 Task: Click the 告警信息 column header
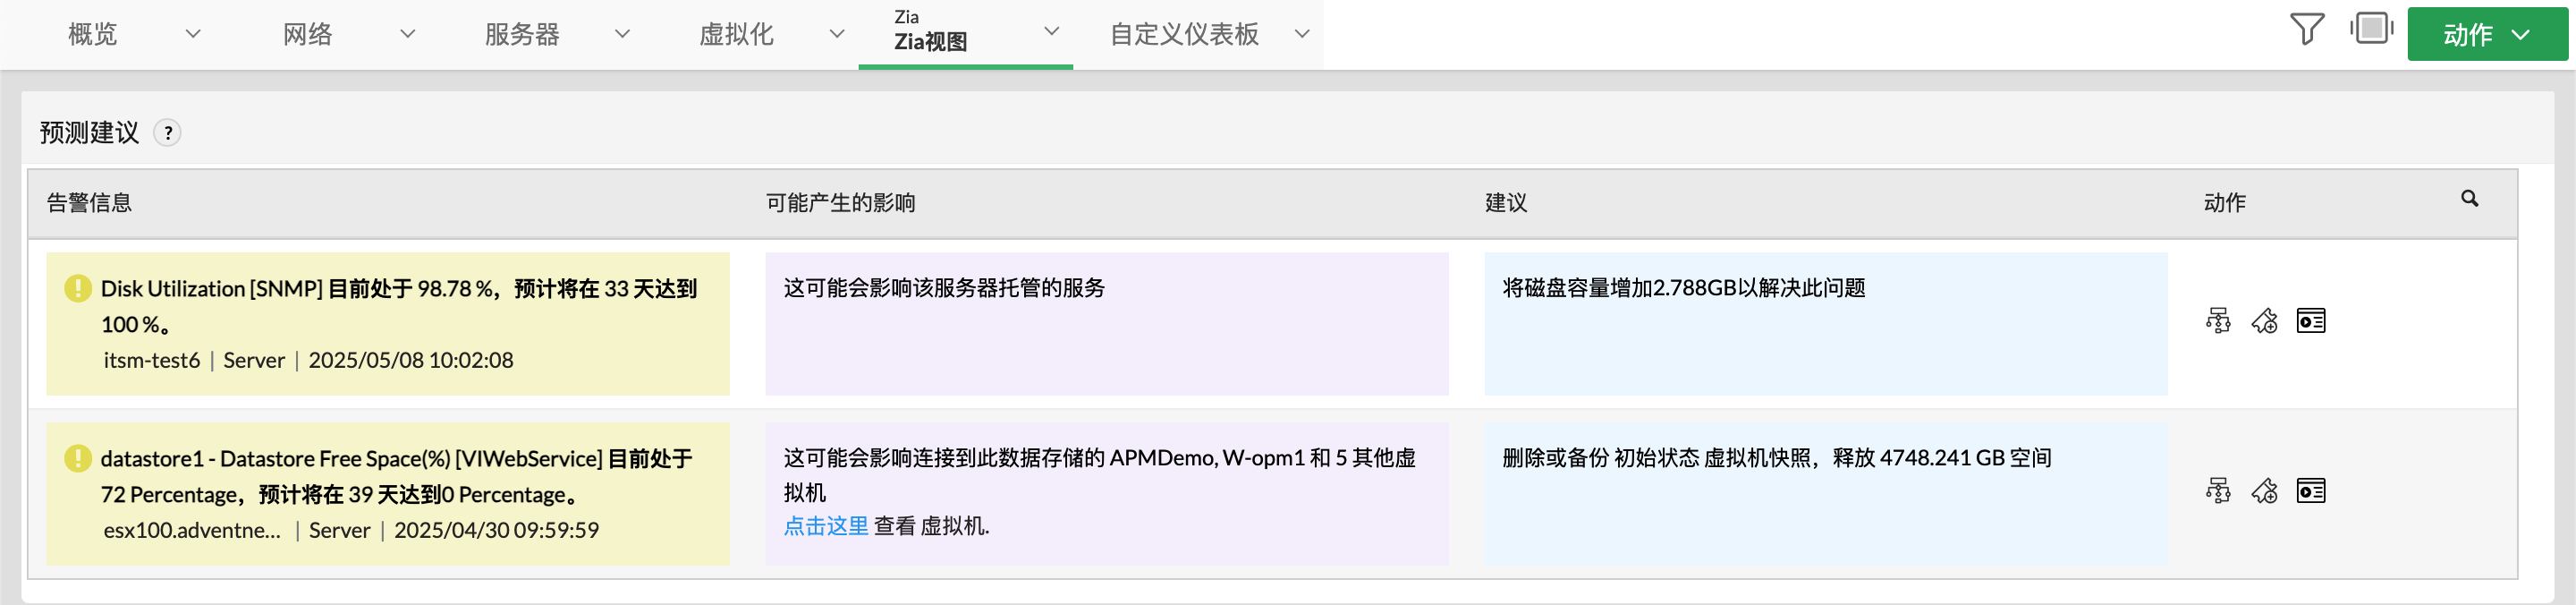tap(89, 203)
